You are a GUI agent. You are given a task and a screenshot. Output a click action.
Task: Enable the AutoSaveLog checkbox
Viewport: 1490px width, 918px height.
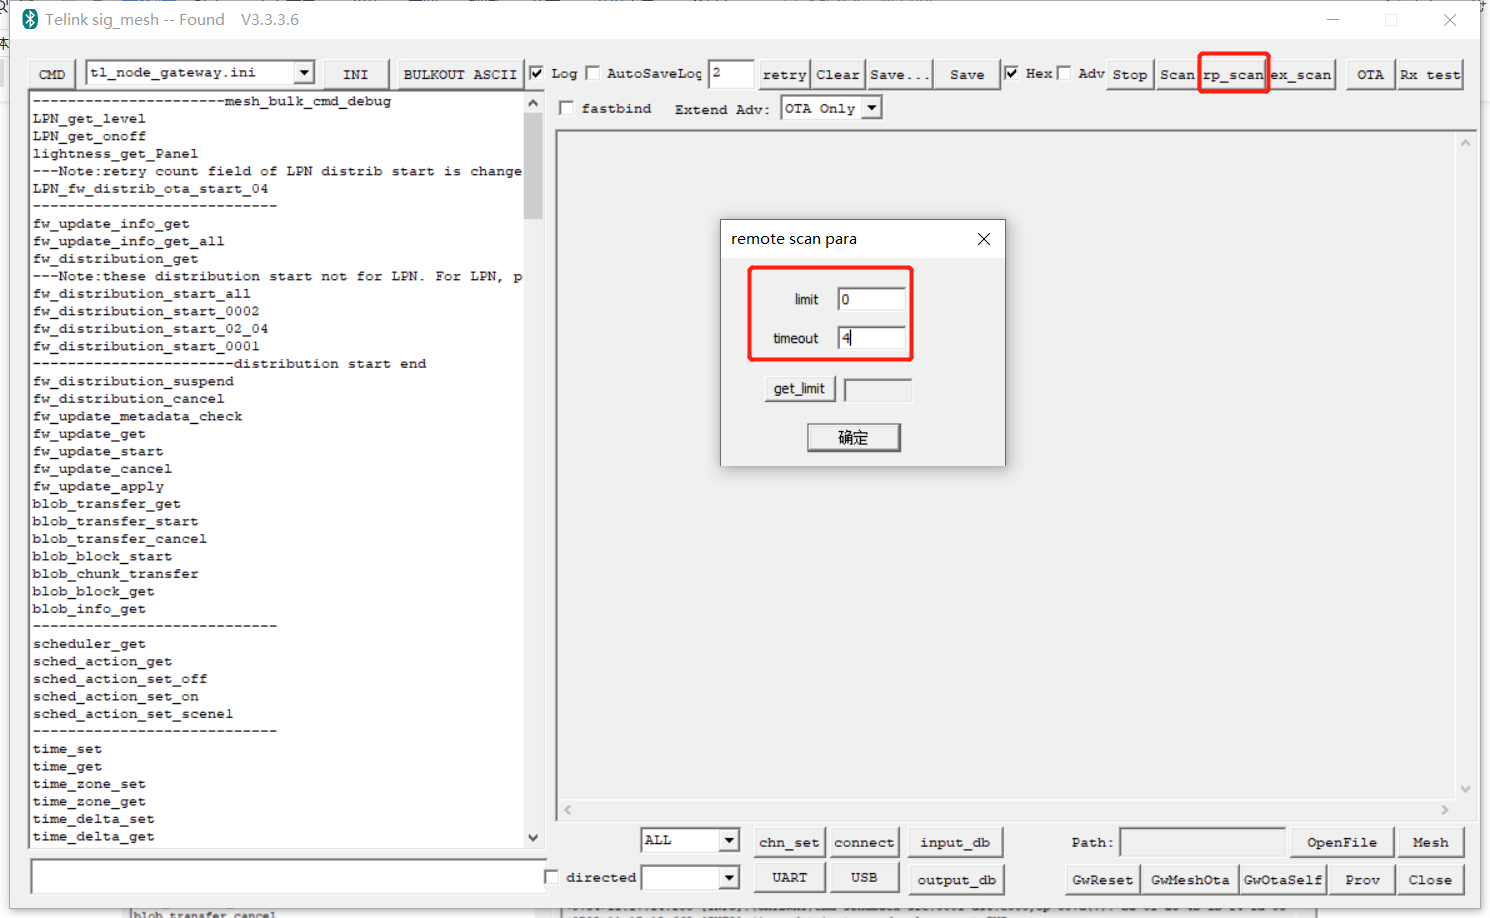(593, 73)
